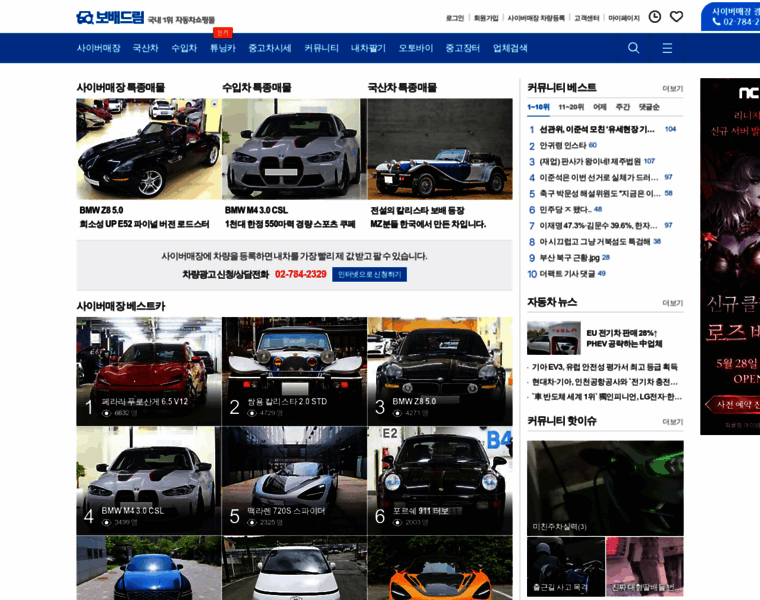Select the 댓글순 tab
The image size is (760, 600).
649,107
